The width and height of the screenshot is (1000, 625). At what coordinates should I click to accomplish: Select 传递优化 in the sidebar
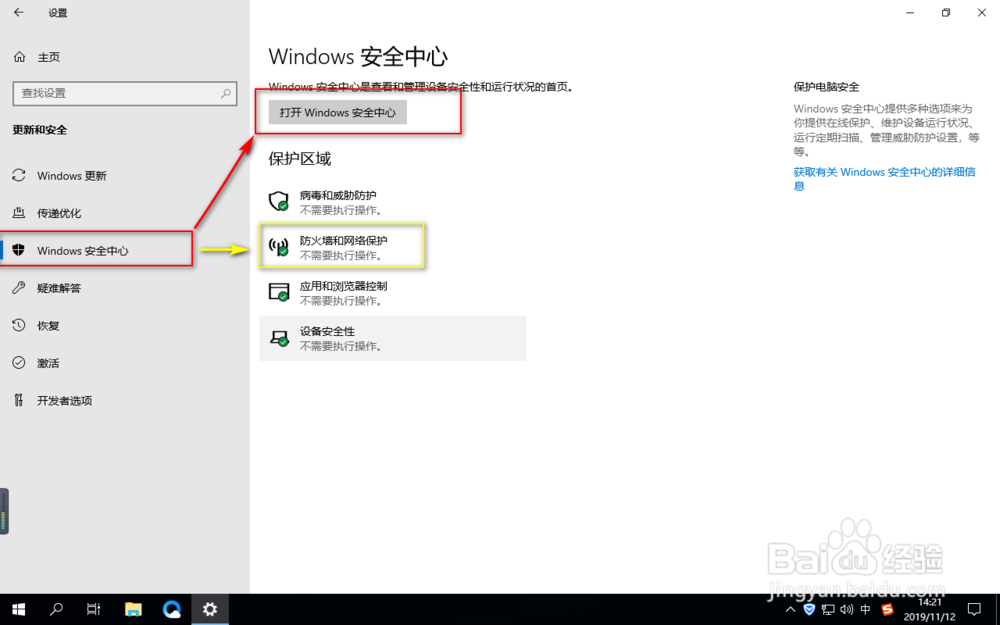click(60, 213)
